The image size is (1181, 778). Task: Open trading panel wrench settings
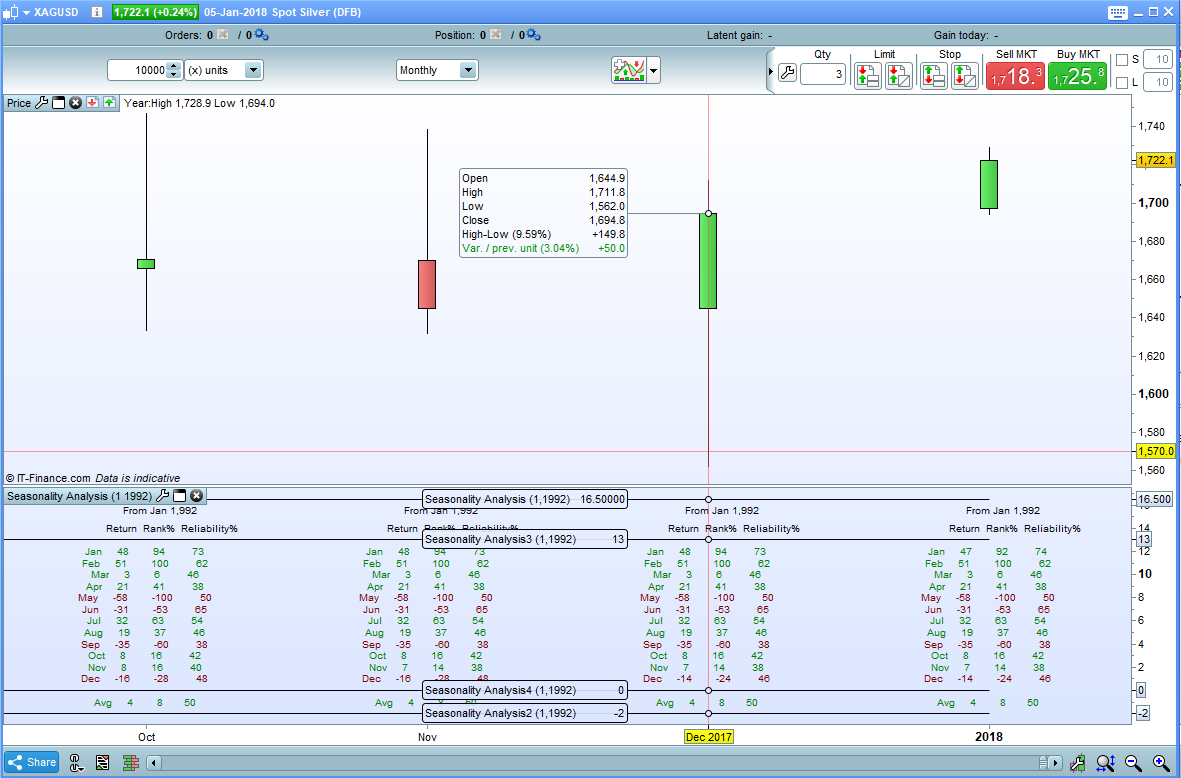tap(787, 74)
